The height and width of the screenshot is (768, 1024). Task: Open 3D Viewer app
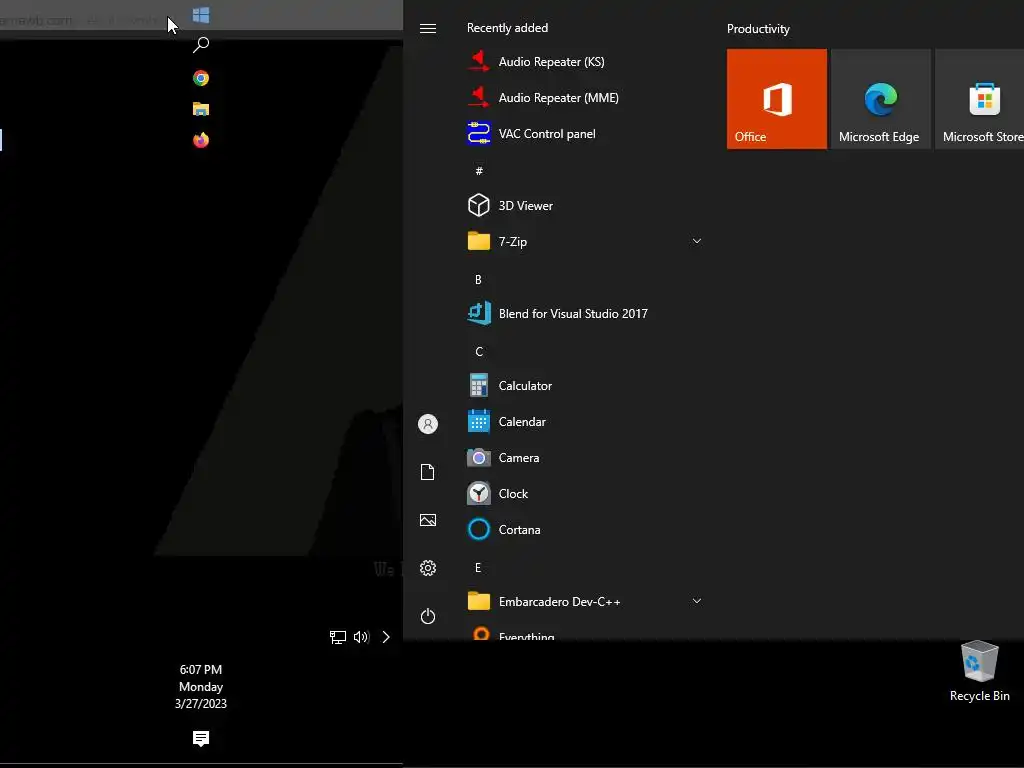[586, 206]
